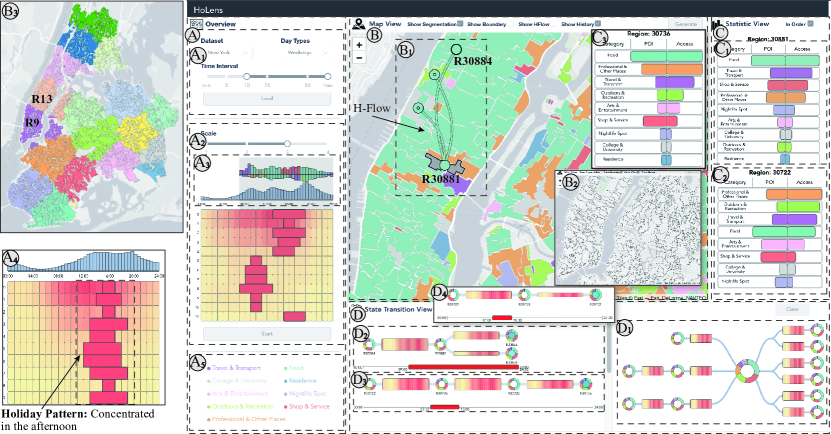
Task: Toggle In Order checkbox in Statistic View
Action: 810,24
